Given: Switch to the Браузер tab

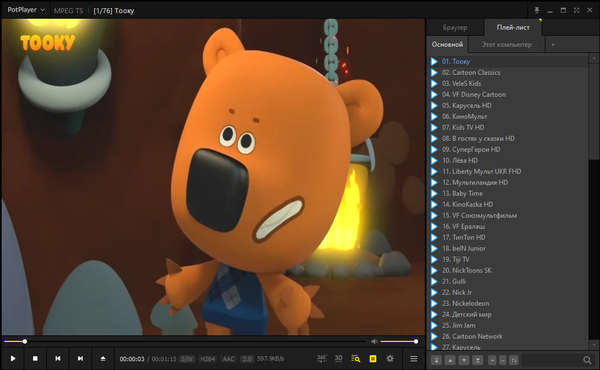Looking at the screenshot, I should pyautogui.click(x=455, y=28).
